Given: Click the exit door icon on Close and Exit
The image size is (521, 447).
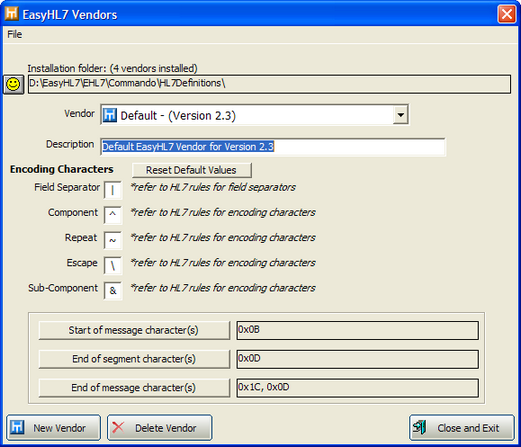Looking at the screenshot, I should click(x=420, y=427).
